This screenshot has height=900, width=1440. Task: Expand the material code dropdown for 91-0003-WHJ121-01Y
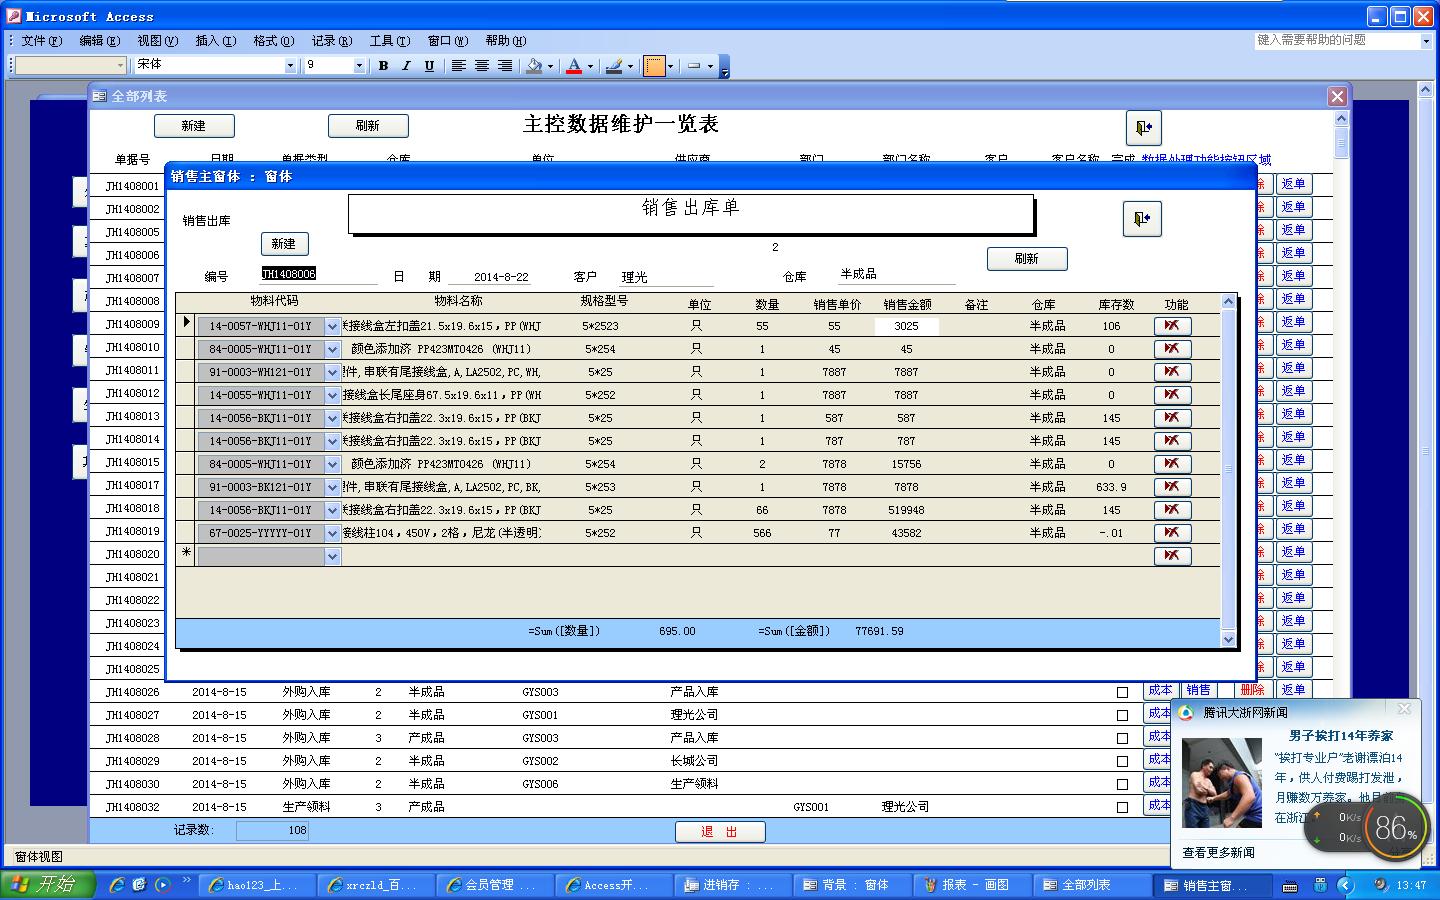point(333,372)
